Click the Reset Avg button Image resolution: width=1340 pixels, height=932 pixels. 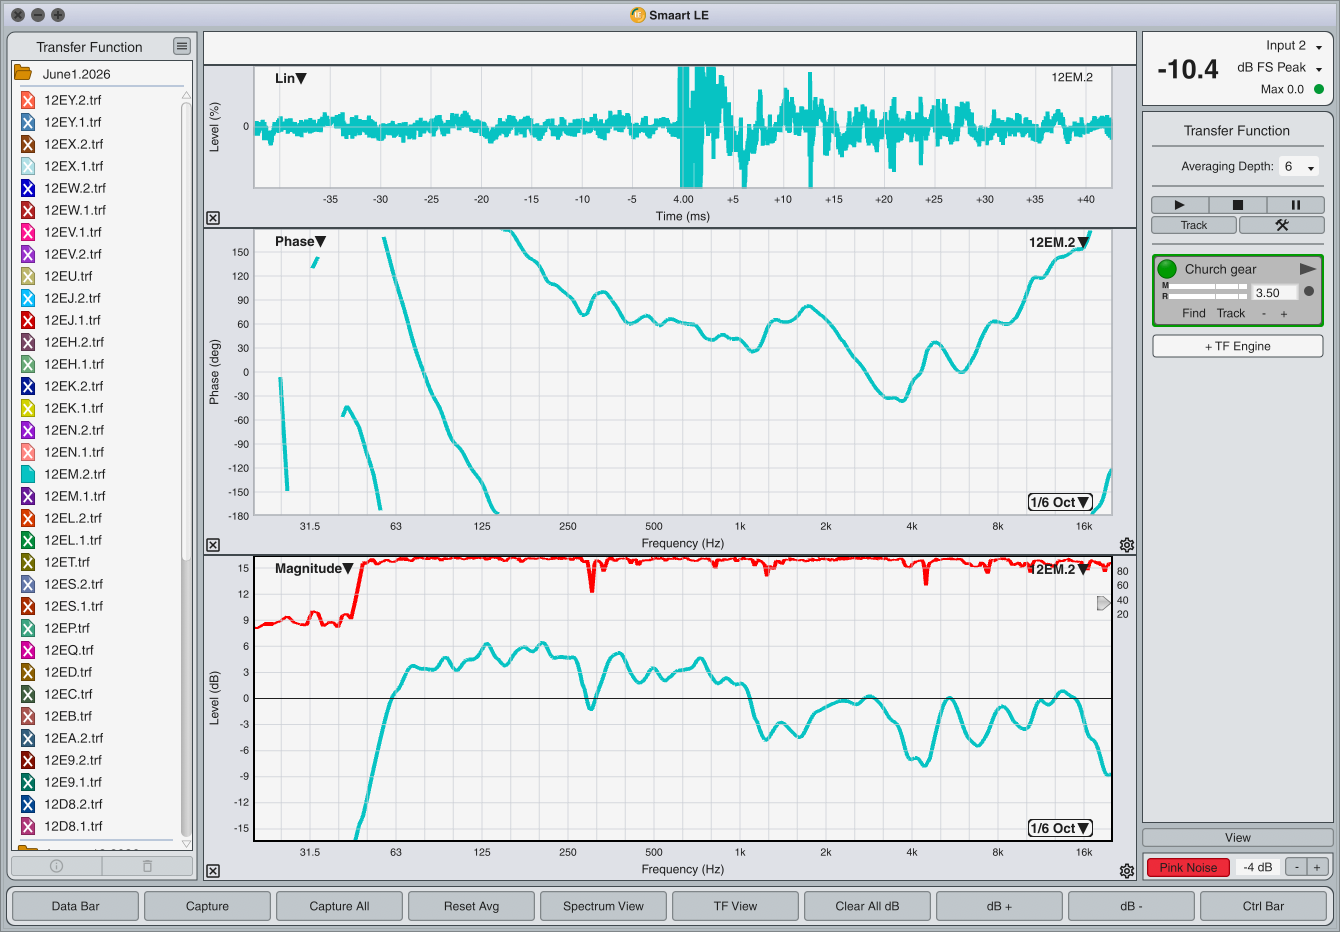click(471, 906)
